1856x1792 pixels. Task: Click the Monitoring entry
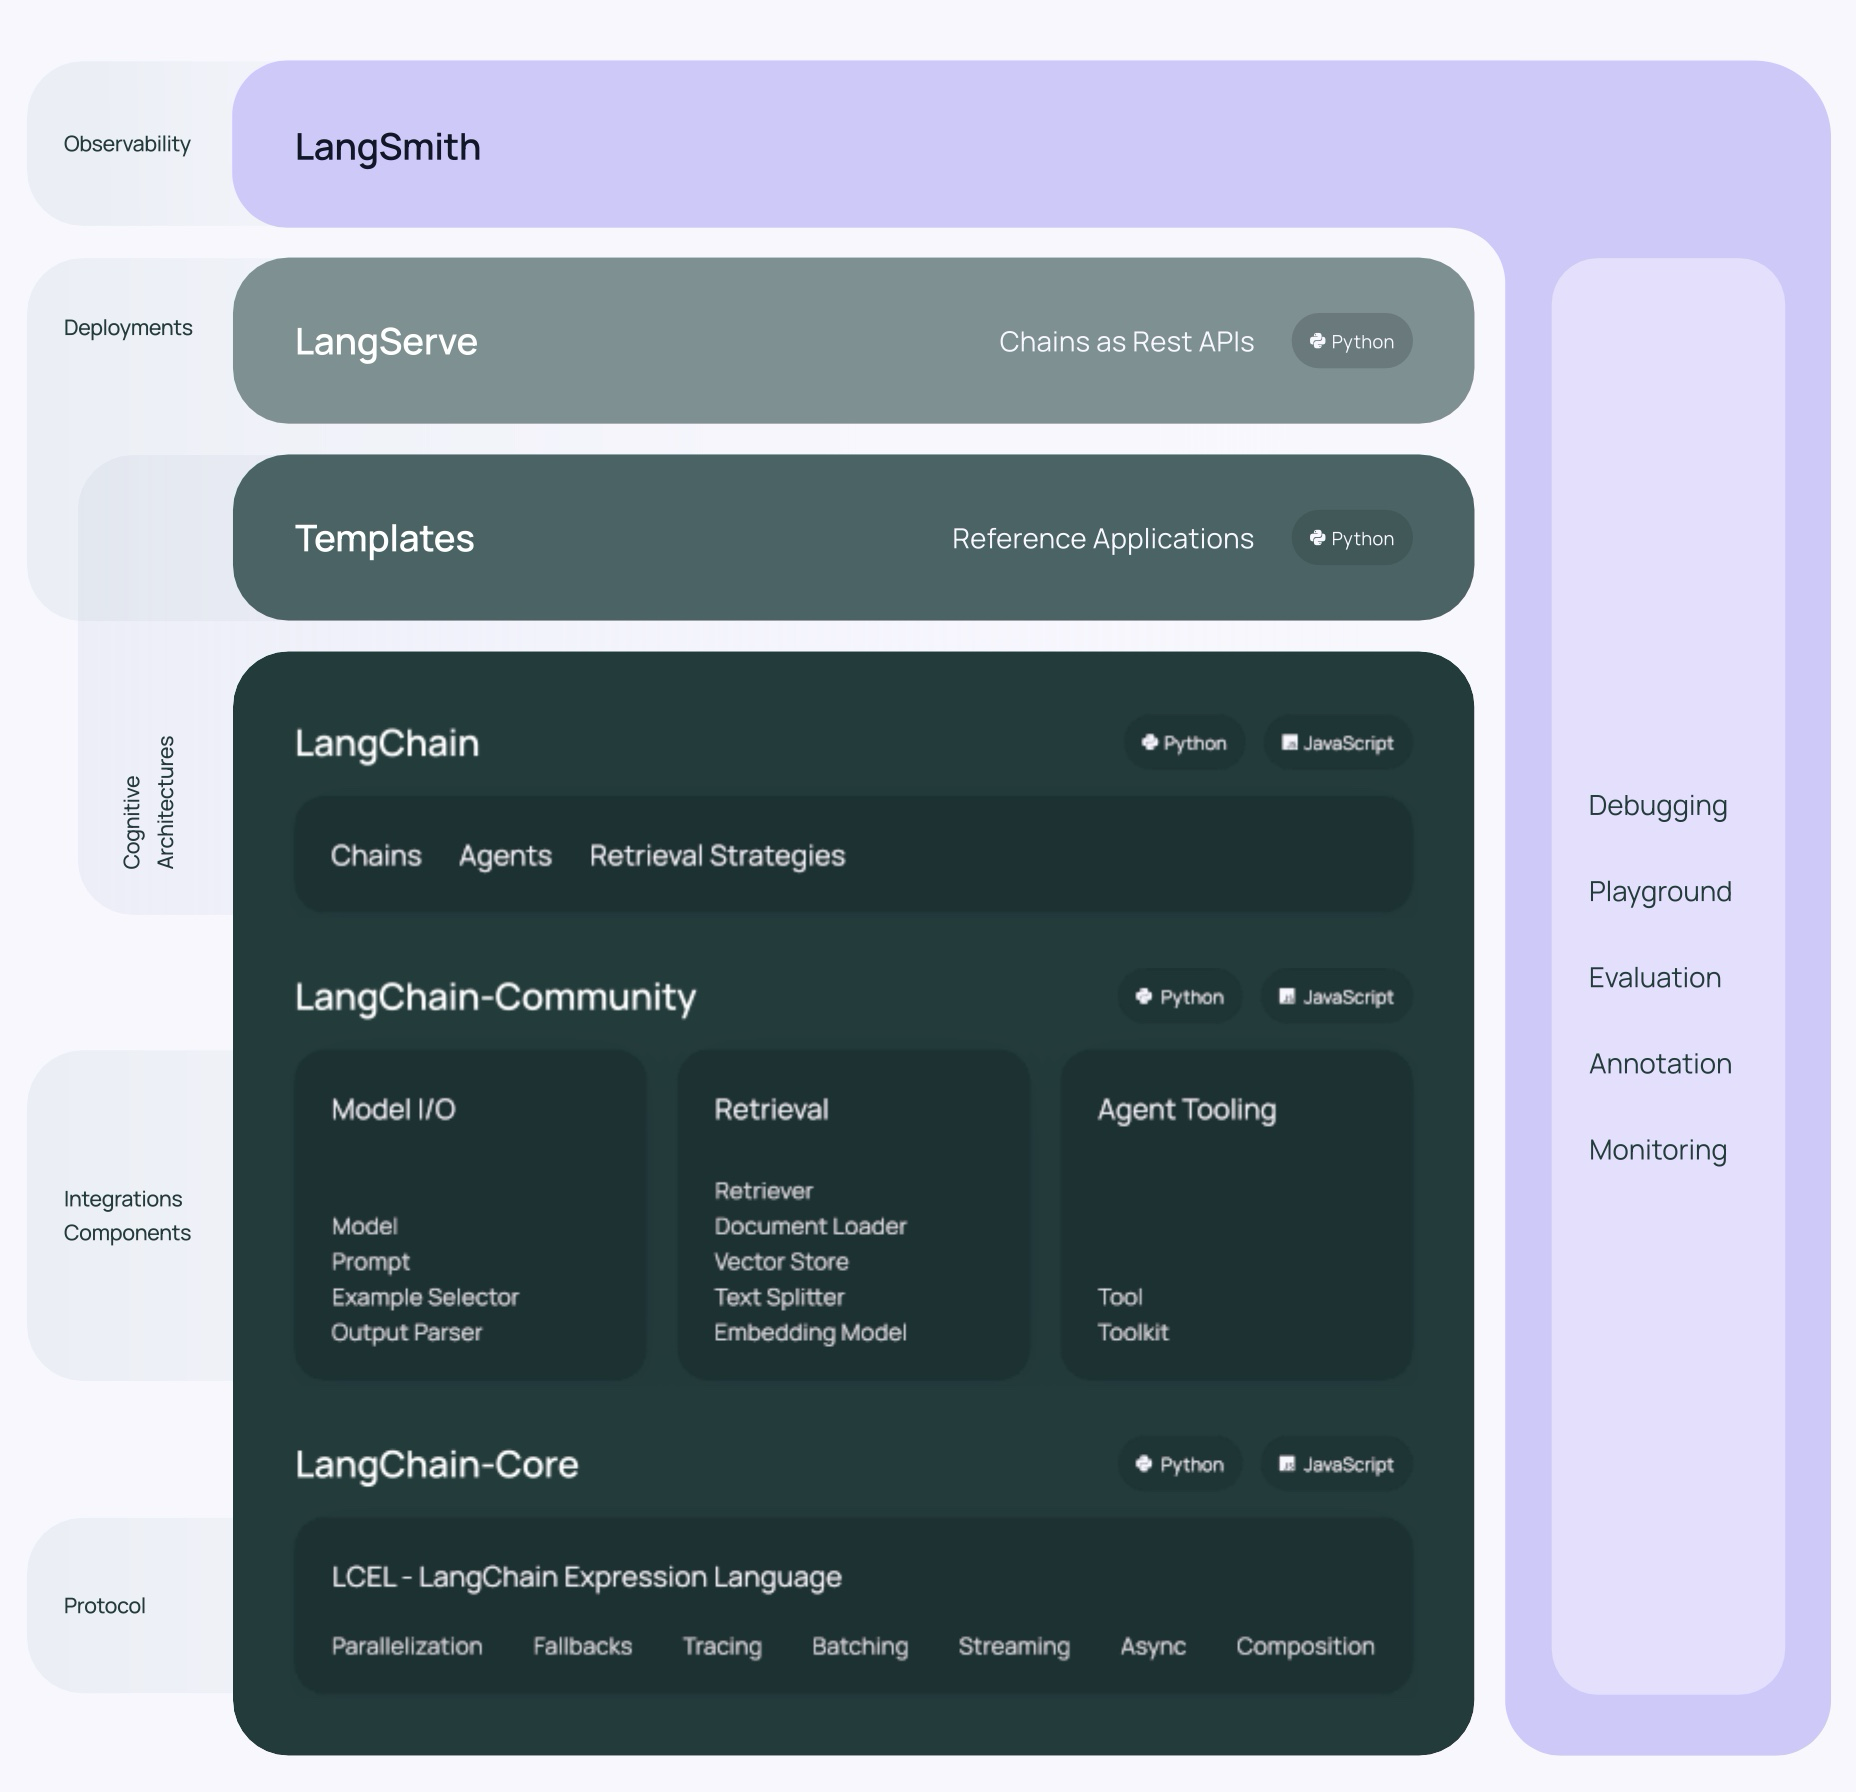[1657, 1150]
